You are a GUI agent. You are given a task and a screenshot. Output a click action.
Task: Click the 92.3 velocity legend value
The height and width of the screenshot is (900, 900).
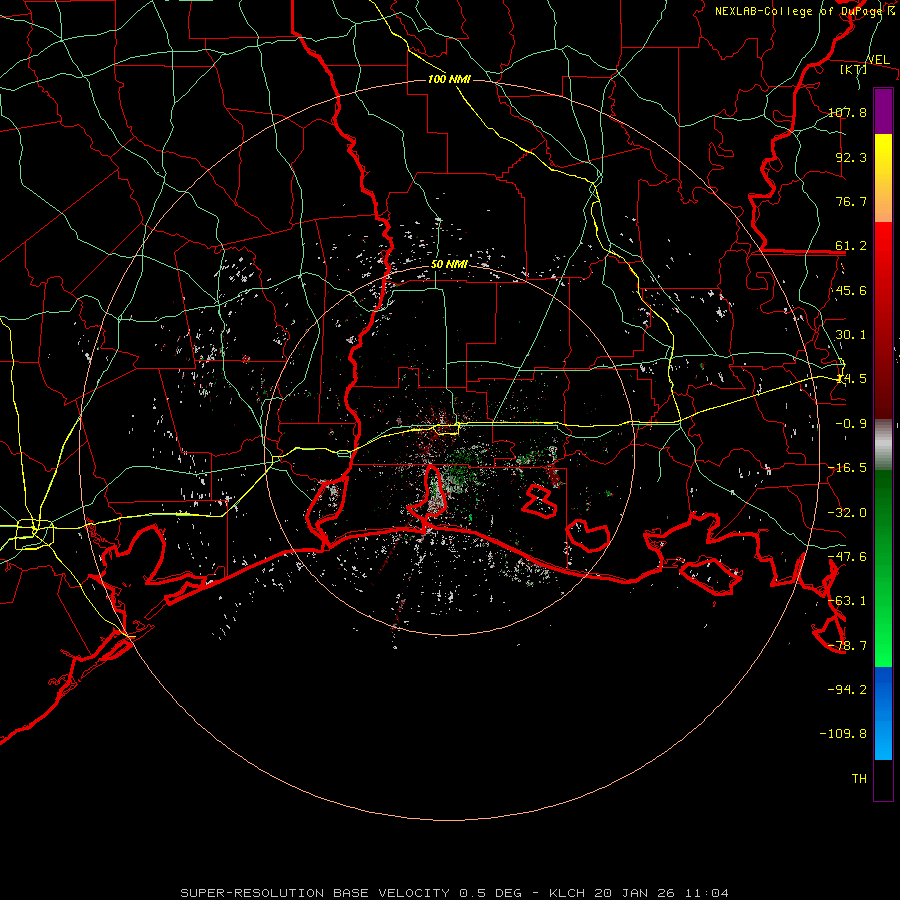pos(851,157)
